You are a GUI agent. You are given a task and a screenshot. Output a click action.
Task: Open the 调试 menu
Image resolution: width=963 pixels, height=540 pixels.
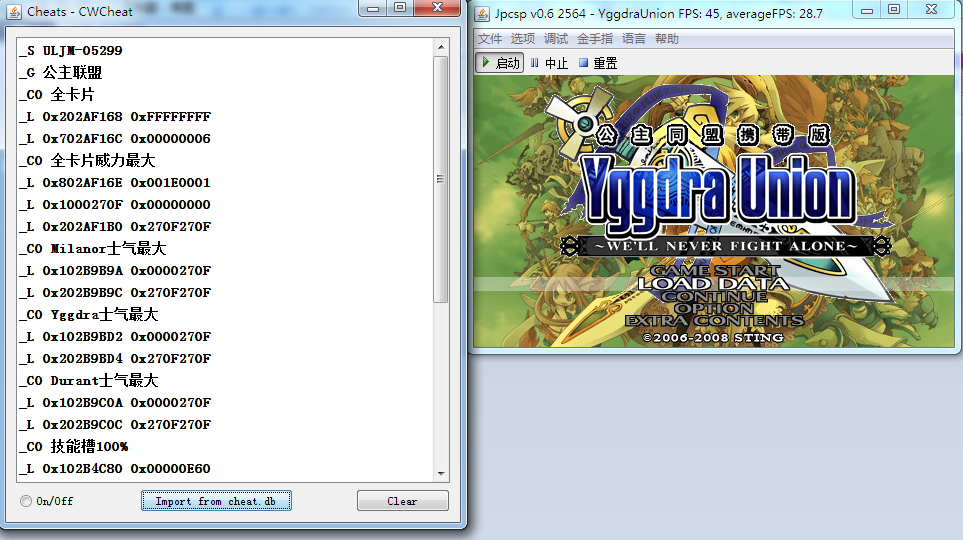pyautogui.click(x=556, y=39)
